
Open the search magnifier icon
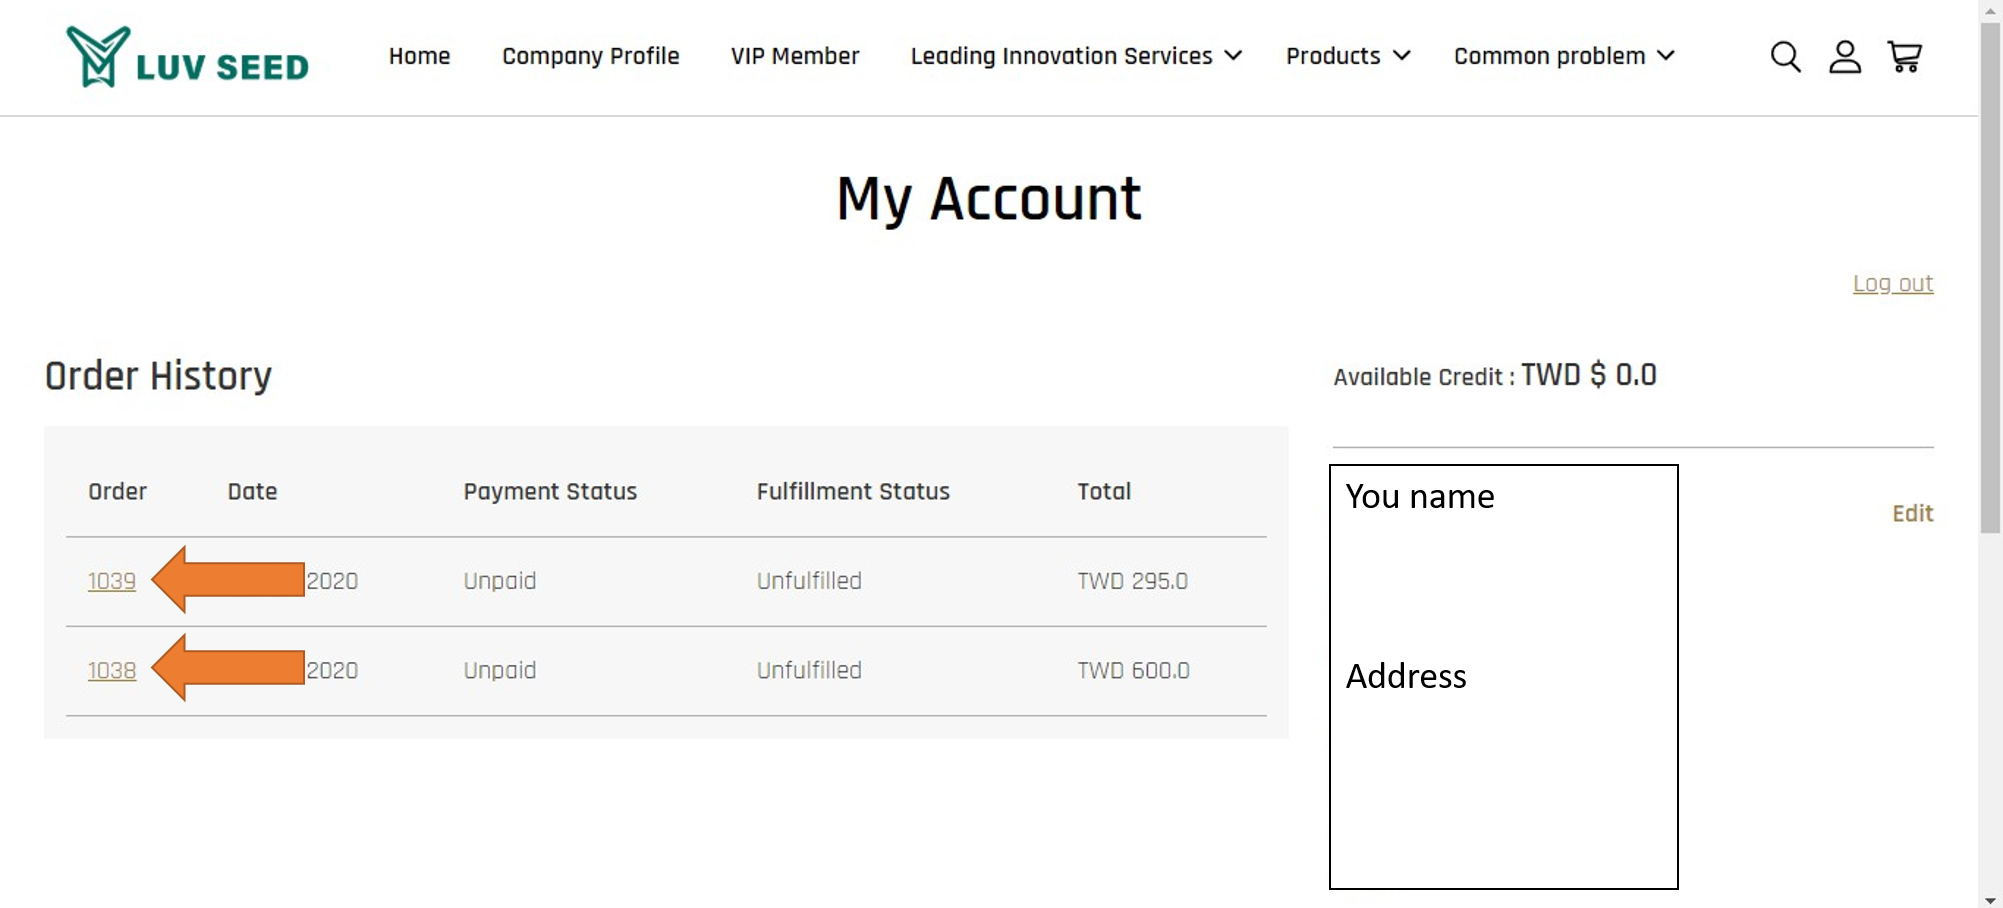[1785, 57]
